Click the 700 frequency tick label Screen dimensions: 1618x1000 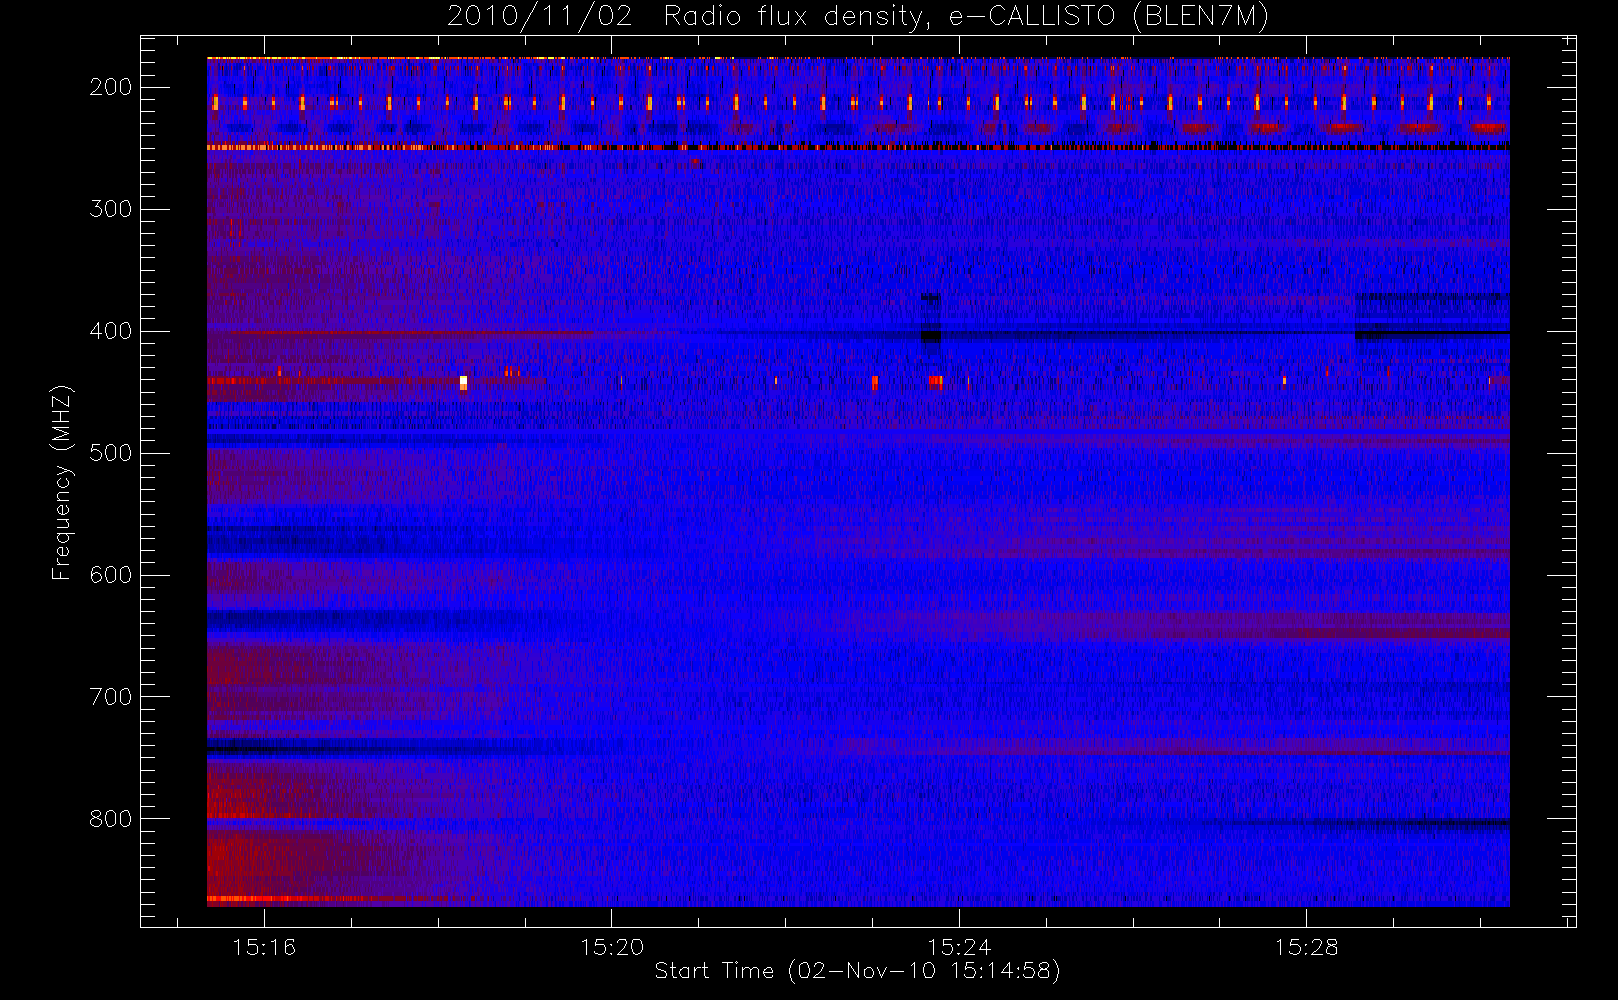[x=111, y=697]
